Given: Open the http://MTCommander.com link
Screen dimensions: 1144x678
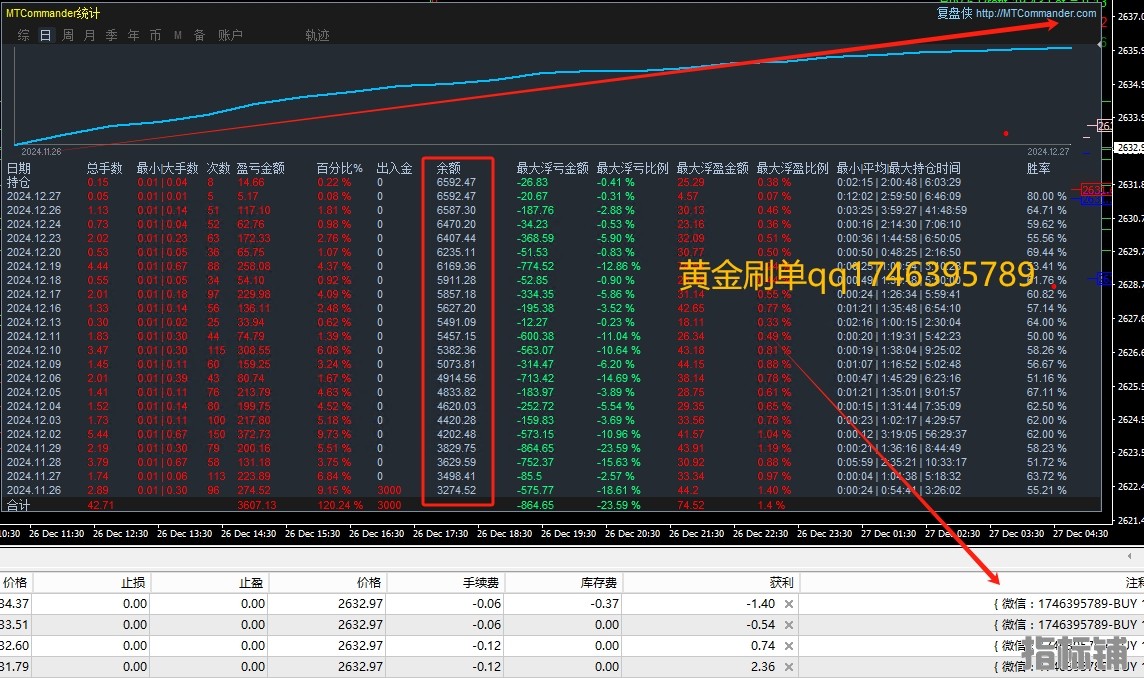Looking at the screenshot, I should point(1036,13).
